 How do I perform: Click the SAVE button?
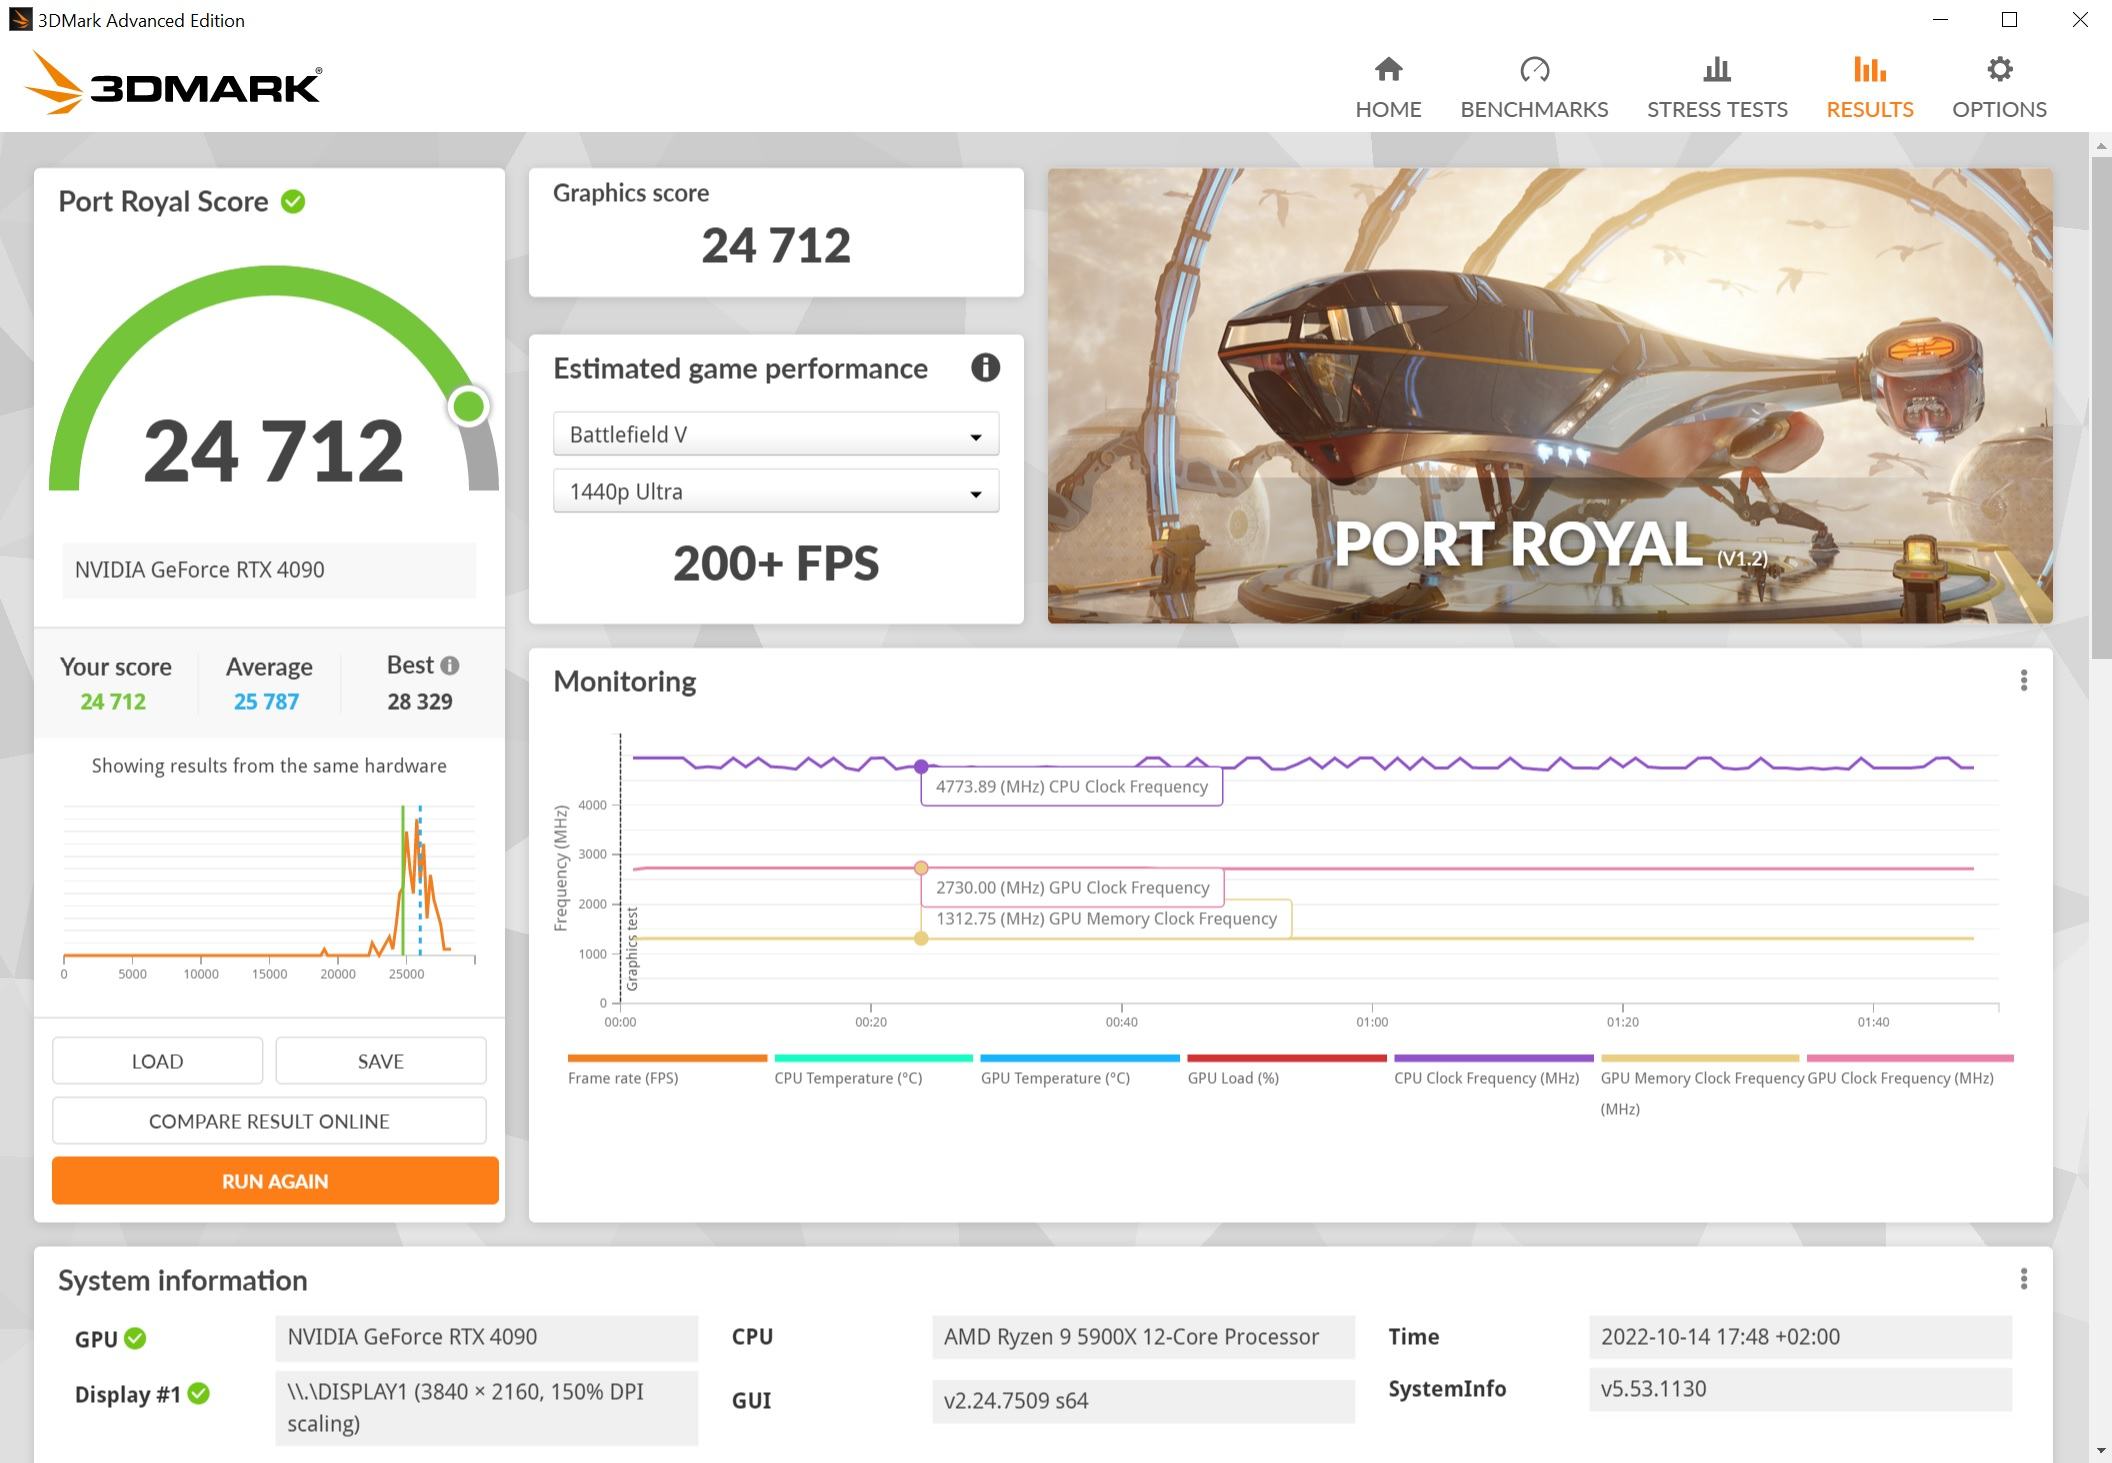[x=380, y=1061]
